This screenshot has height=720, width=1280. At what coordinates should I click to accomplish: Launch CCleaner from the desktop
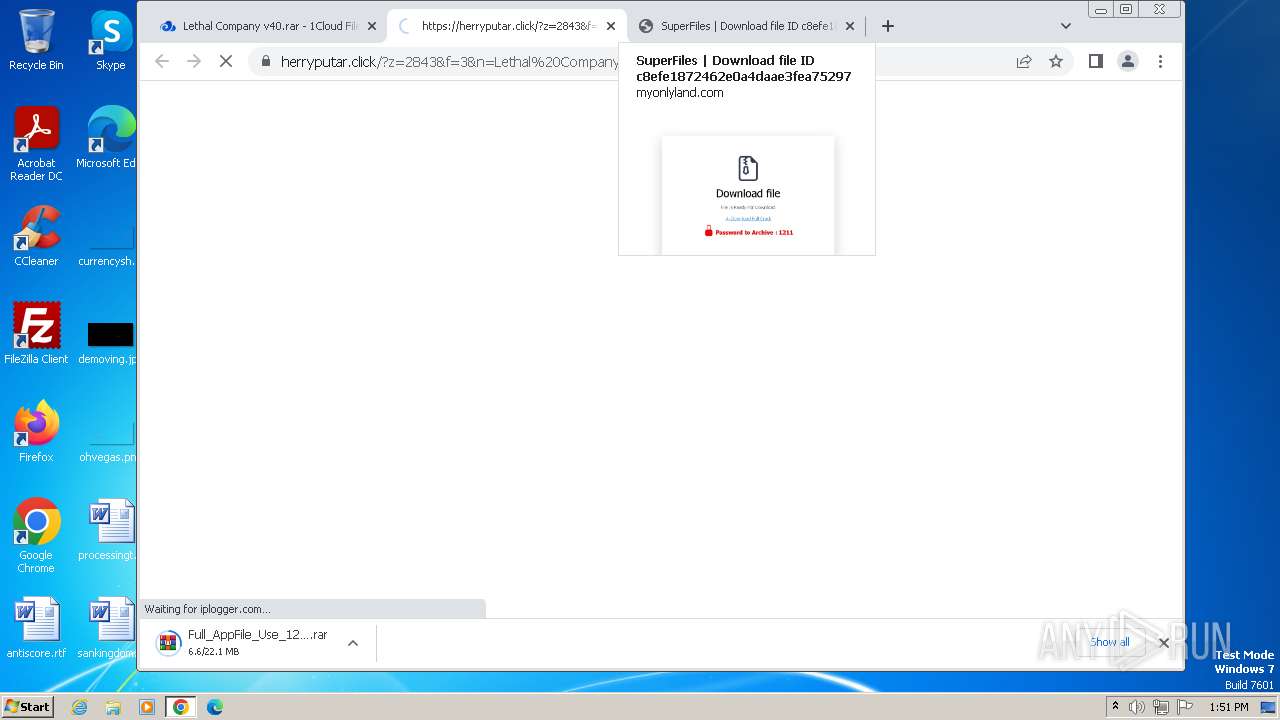36,236
